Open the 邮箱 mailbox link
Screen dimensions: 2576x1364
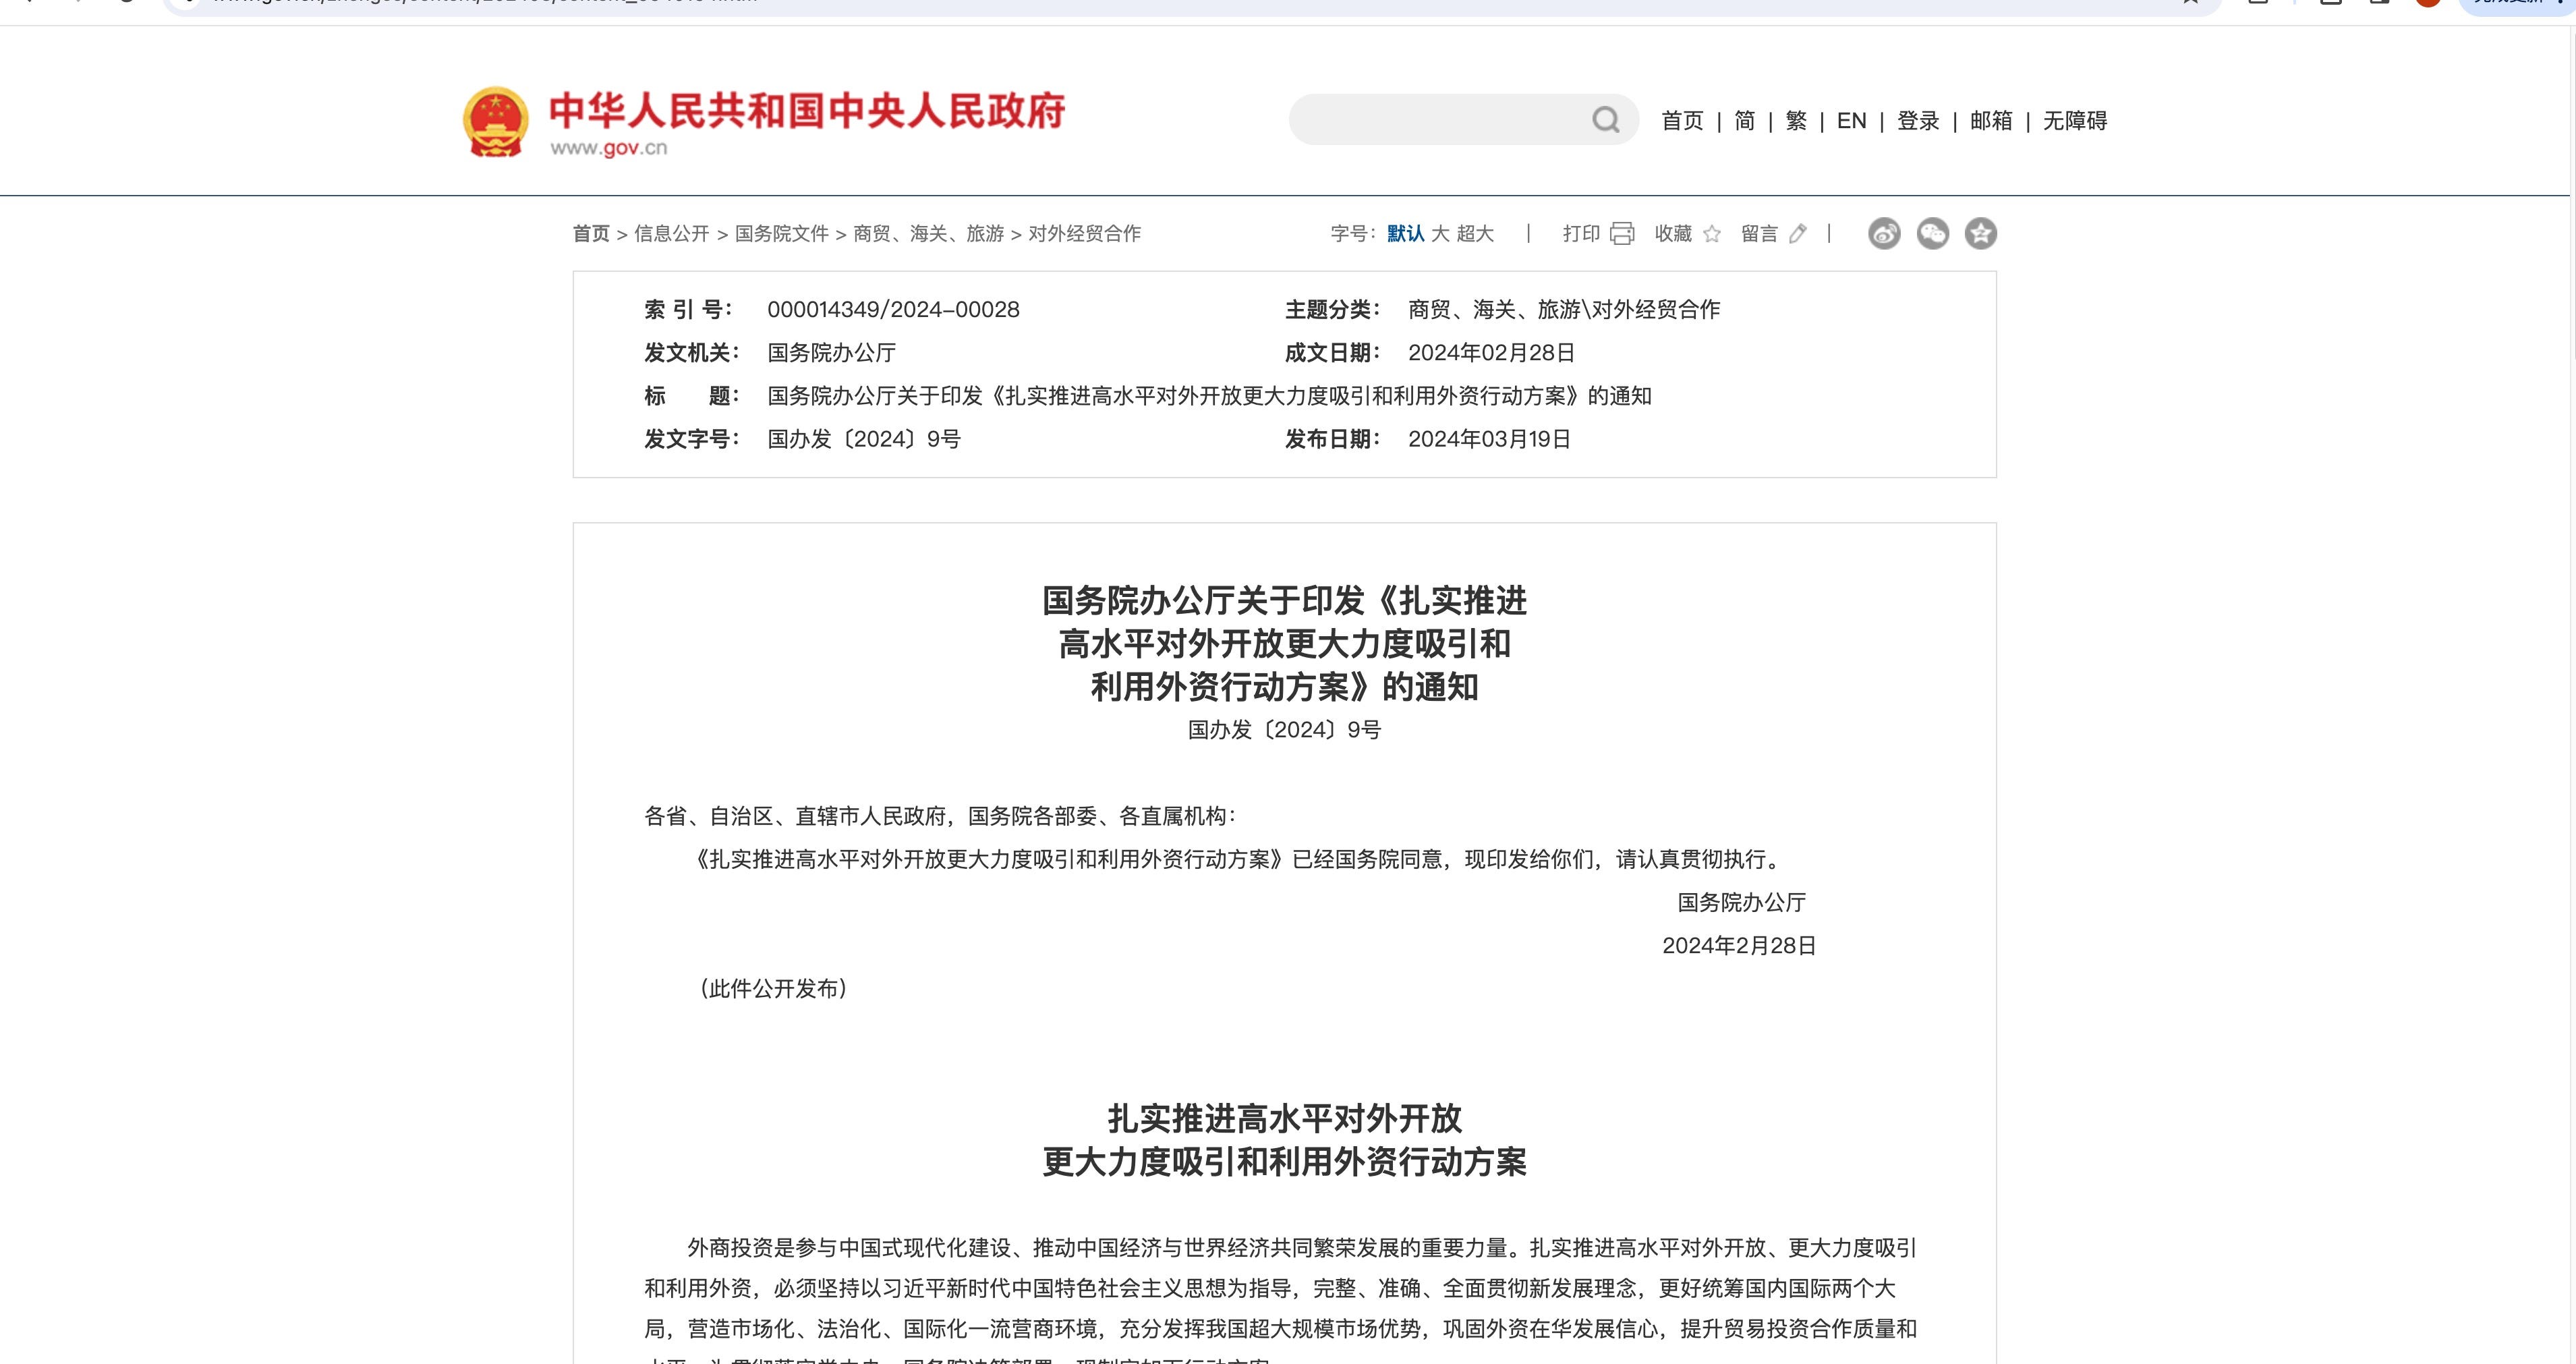[x=1991, y=121]
